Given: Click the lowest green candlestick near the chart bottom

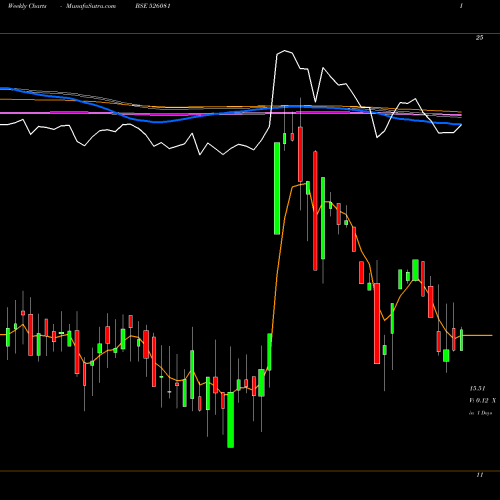Looking at the screenshot, I should coord(230,420).
